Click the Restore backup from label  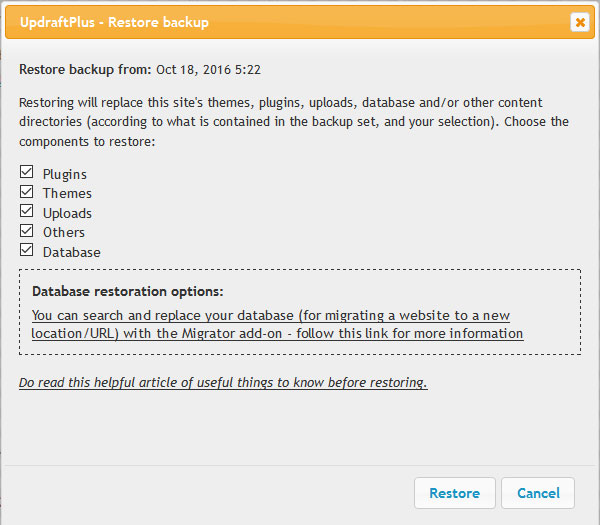coord(85,70)
